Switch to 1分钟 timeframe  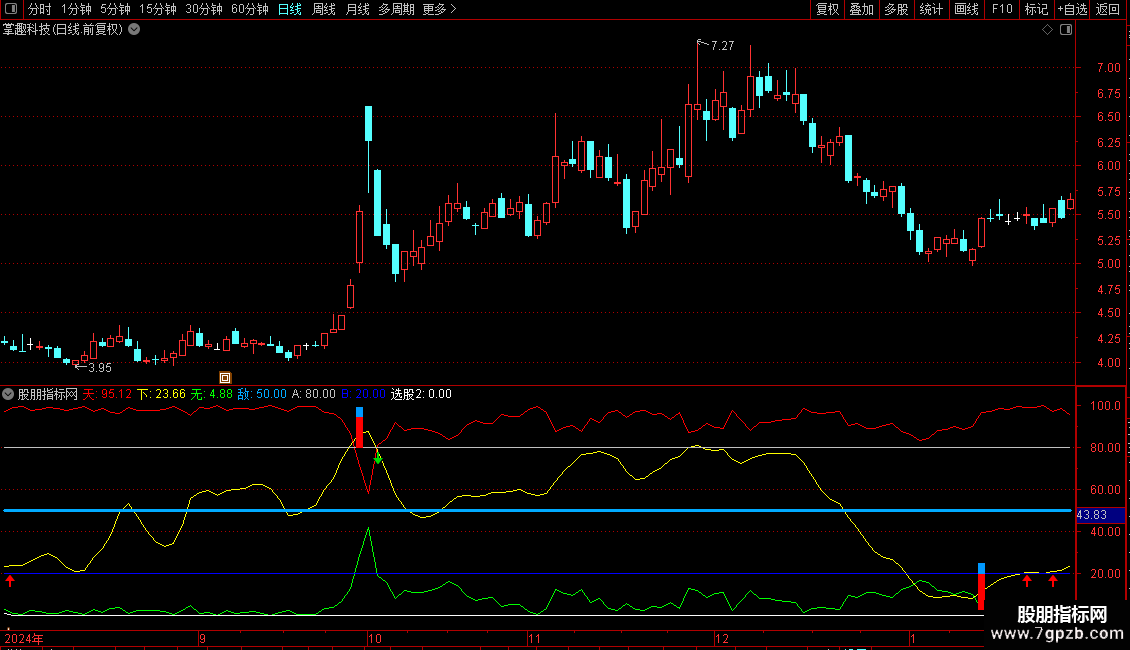pos(76,9)
